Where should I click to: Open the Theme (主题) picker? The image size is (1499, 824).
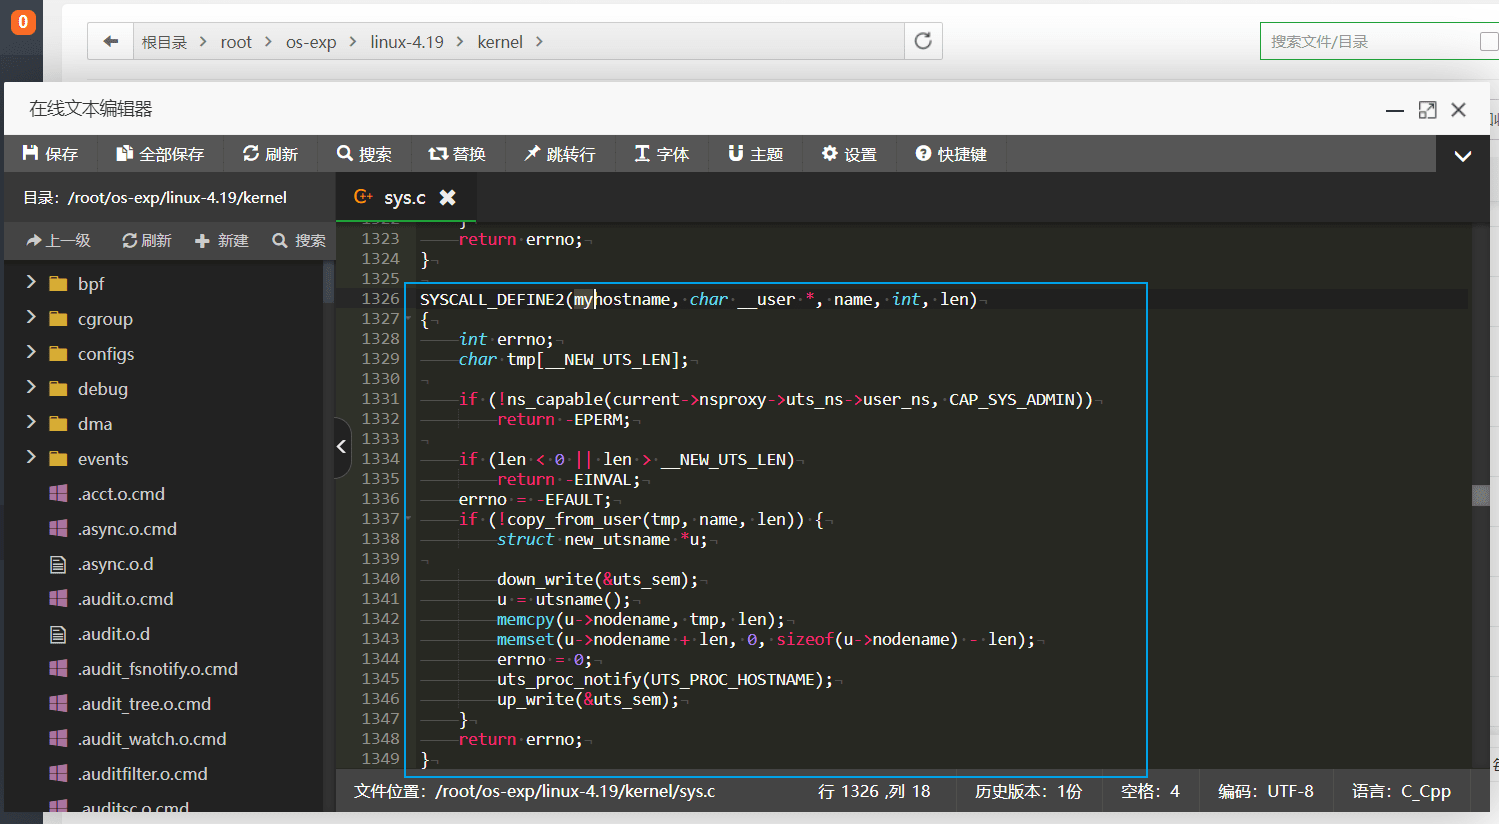click(755, 154)
